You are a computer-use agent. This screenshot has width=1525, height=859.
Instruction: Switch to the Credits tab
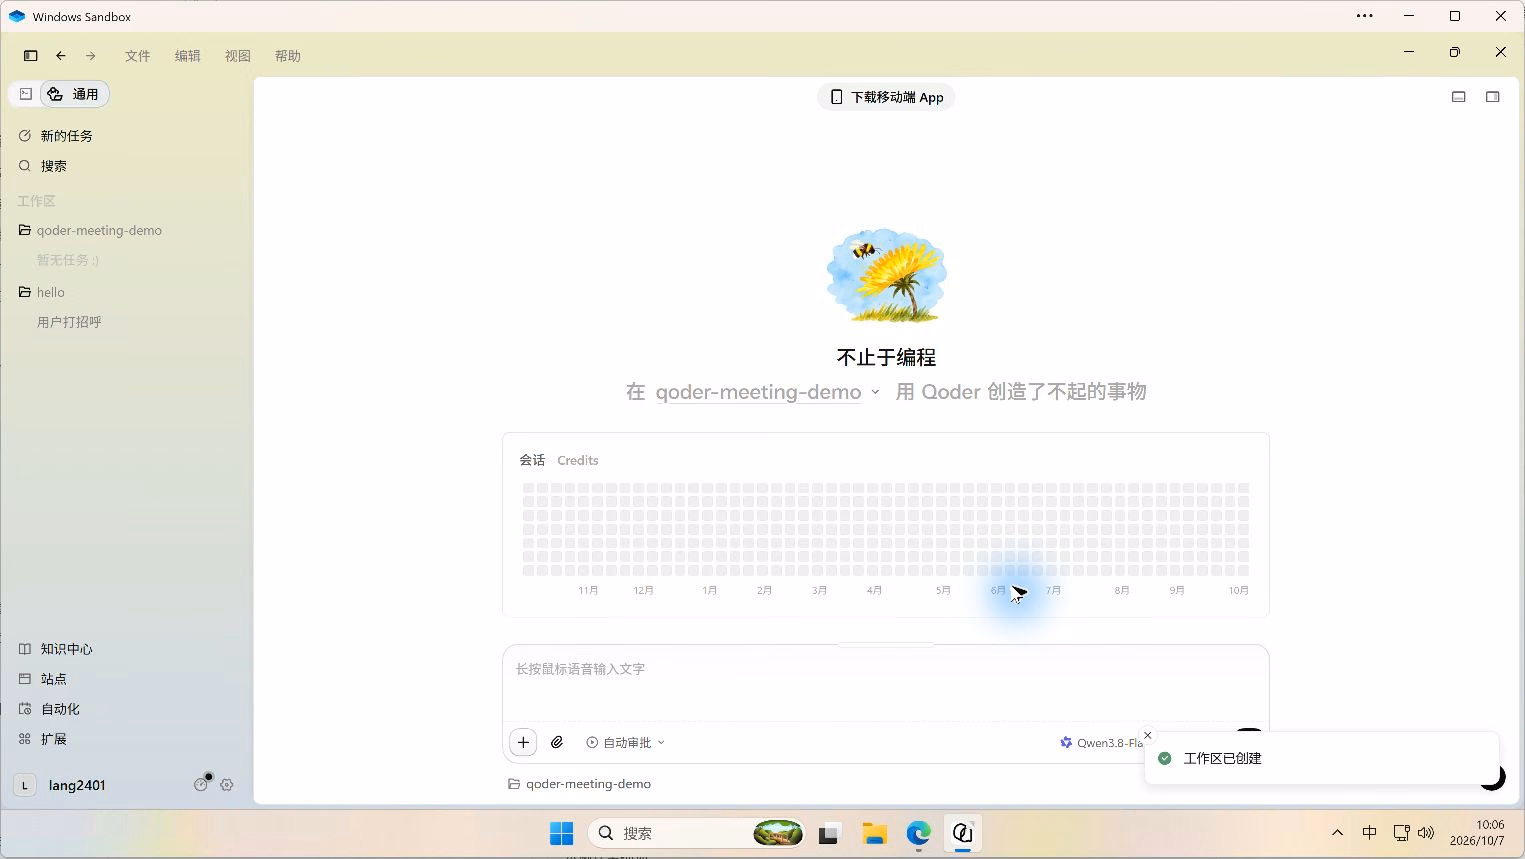click(578, 460)
